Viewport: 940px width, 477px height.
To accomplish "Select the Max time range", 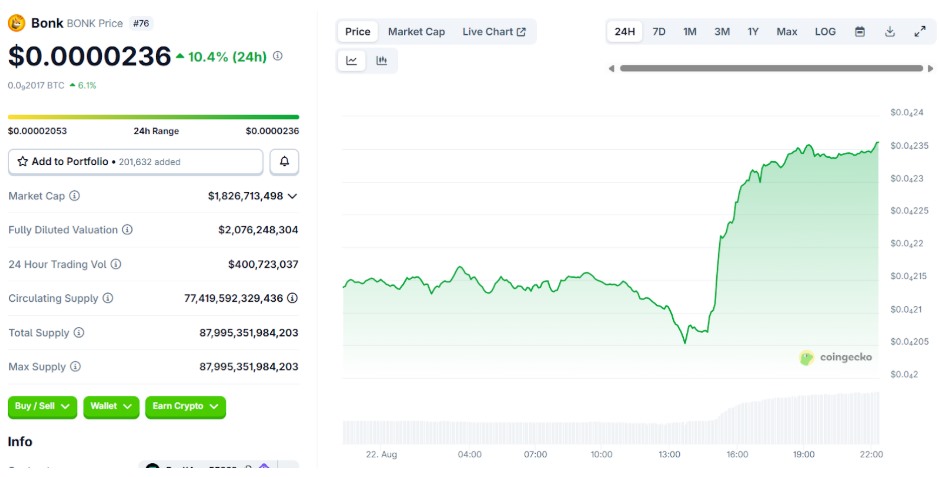I will tap(787, 32).
